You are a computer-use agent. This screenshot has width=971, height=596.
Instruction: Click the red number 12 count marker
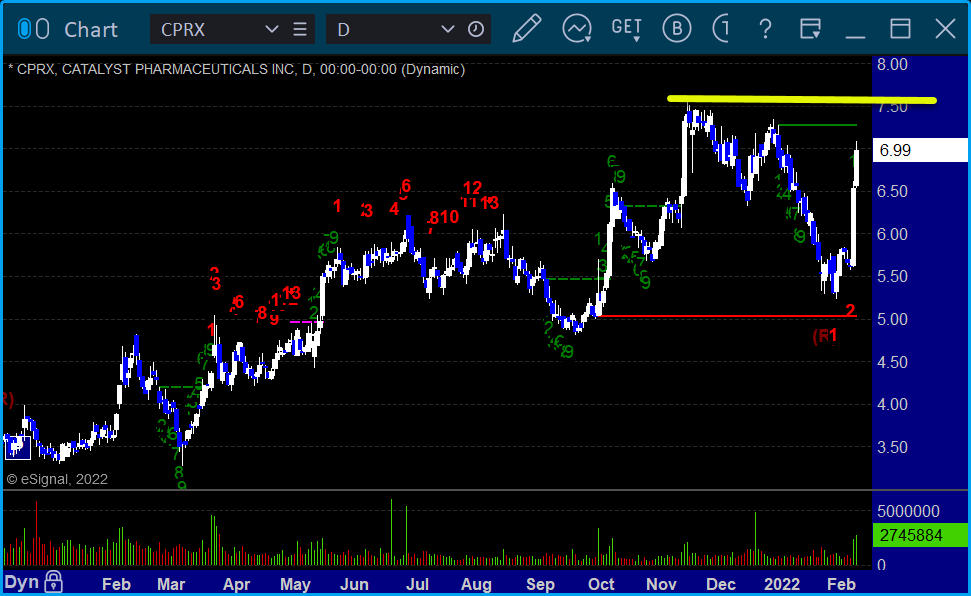472,188
